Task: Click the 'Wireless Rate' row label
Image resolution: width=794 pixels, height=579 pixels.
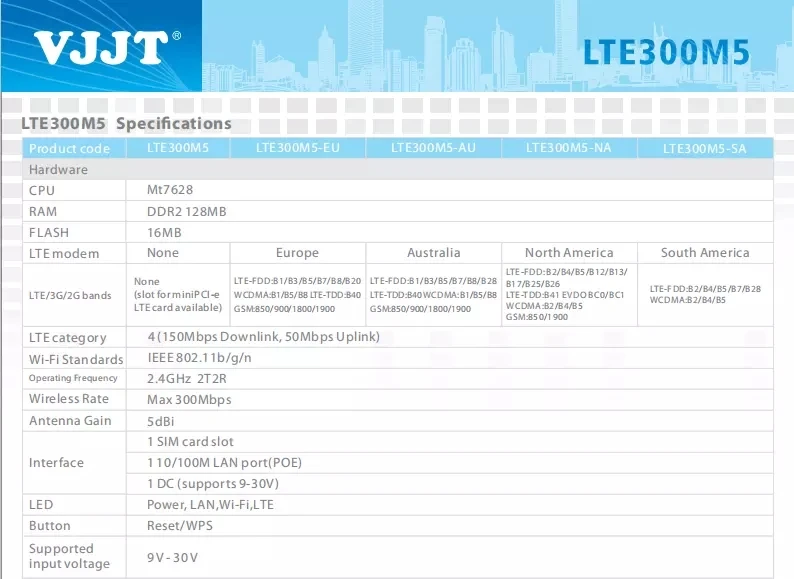Action: tap(69, 399)
